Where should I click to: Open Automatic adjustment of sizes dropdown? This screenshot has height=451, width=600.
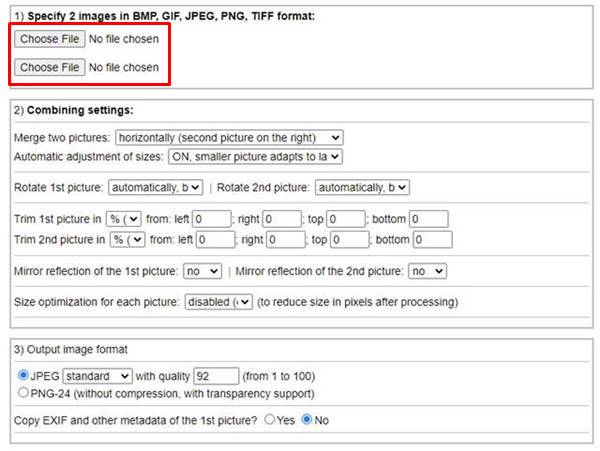tap(255, 157)
